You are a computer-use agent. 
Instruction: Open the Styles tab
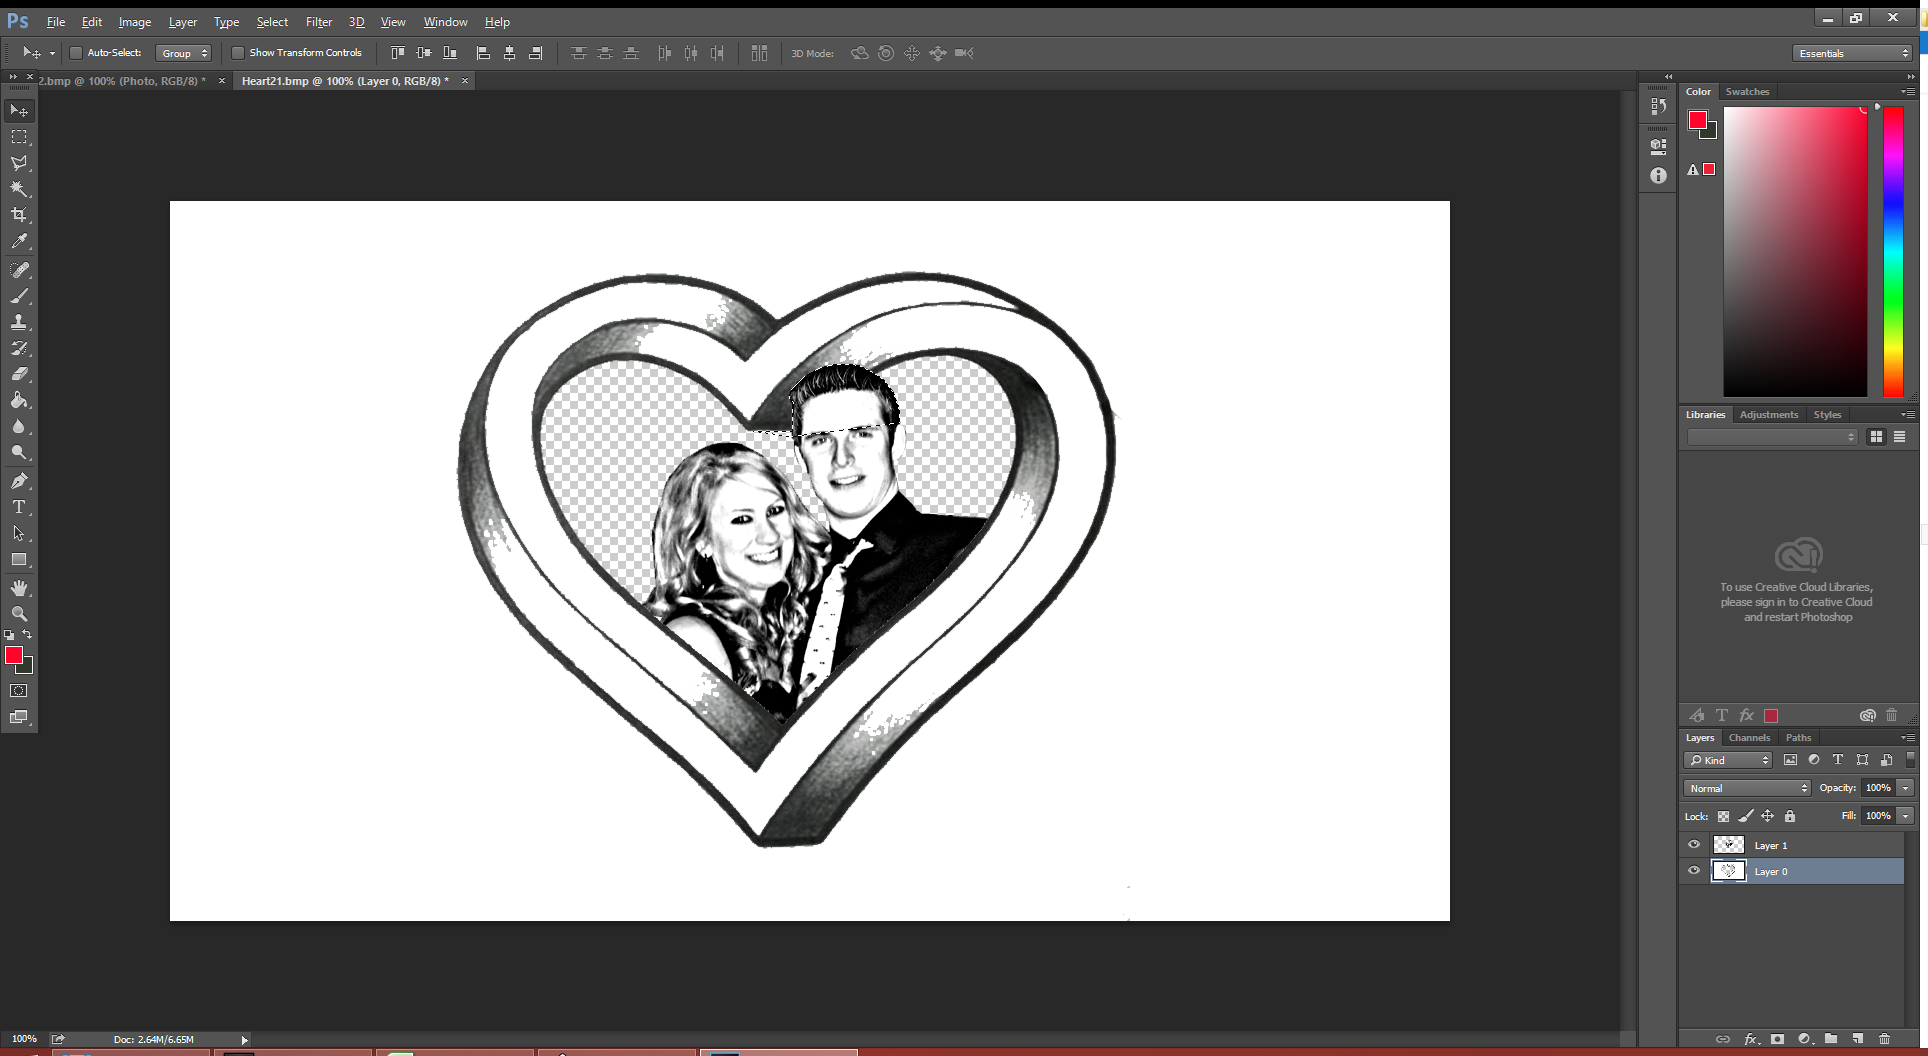coord(1827,414)
